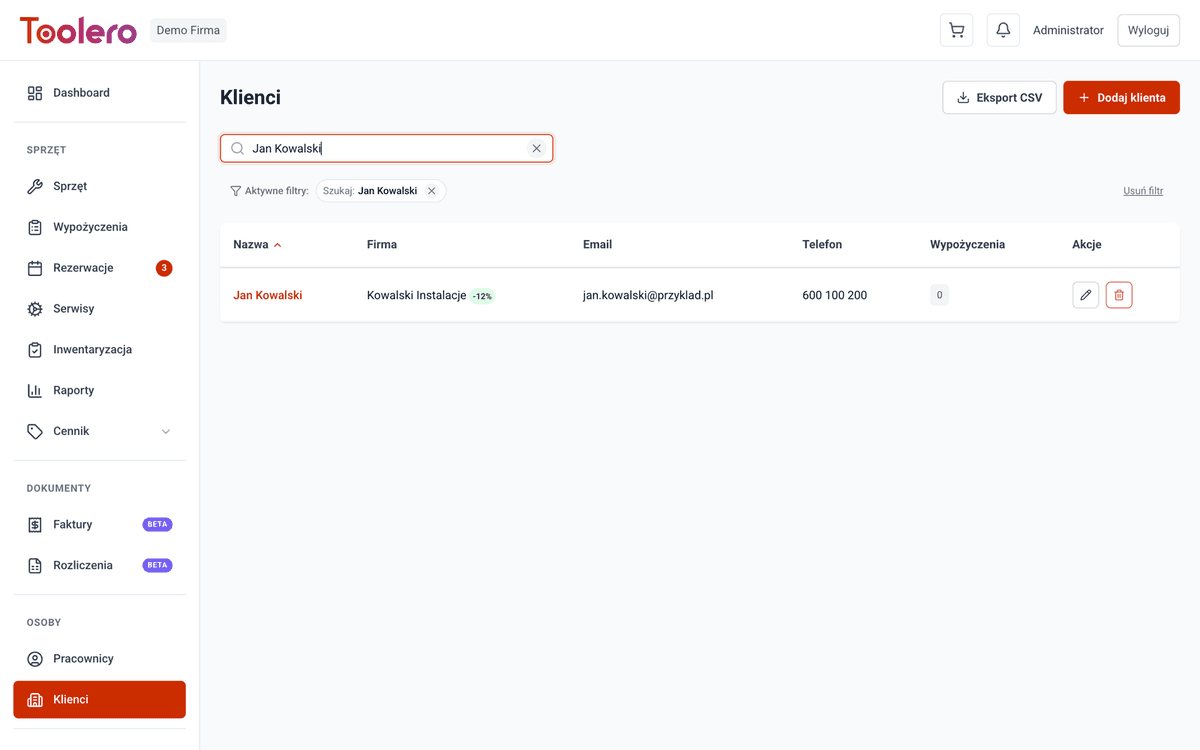Click the Firma column header

pos(382,245)
